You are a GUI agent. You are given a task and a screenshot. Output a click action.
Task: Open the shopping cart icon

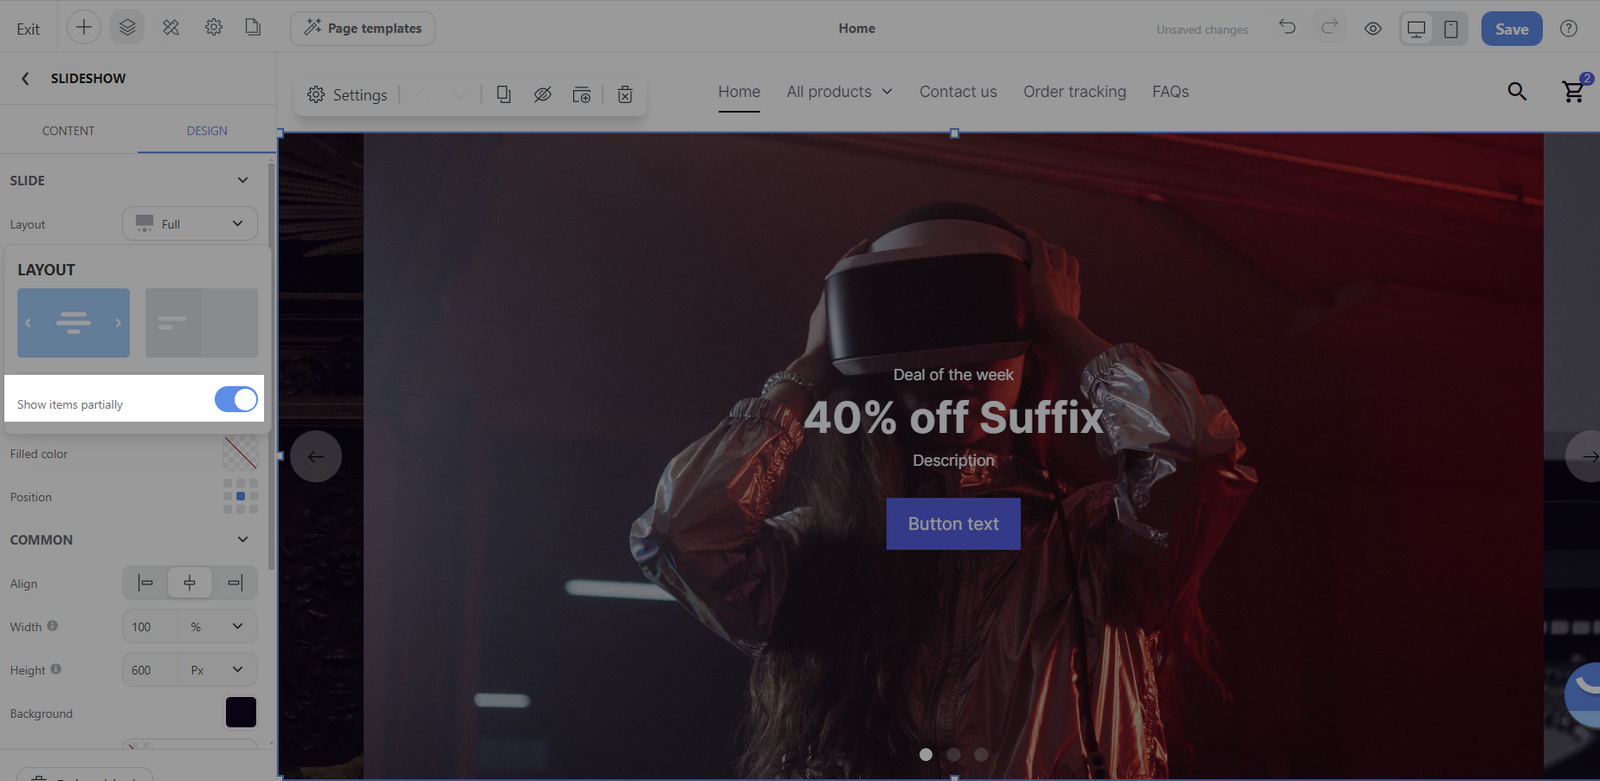[x=1575, y=90]
